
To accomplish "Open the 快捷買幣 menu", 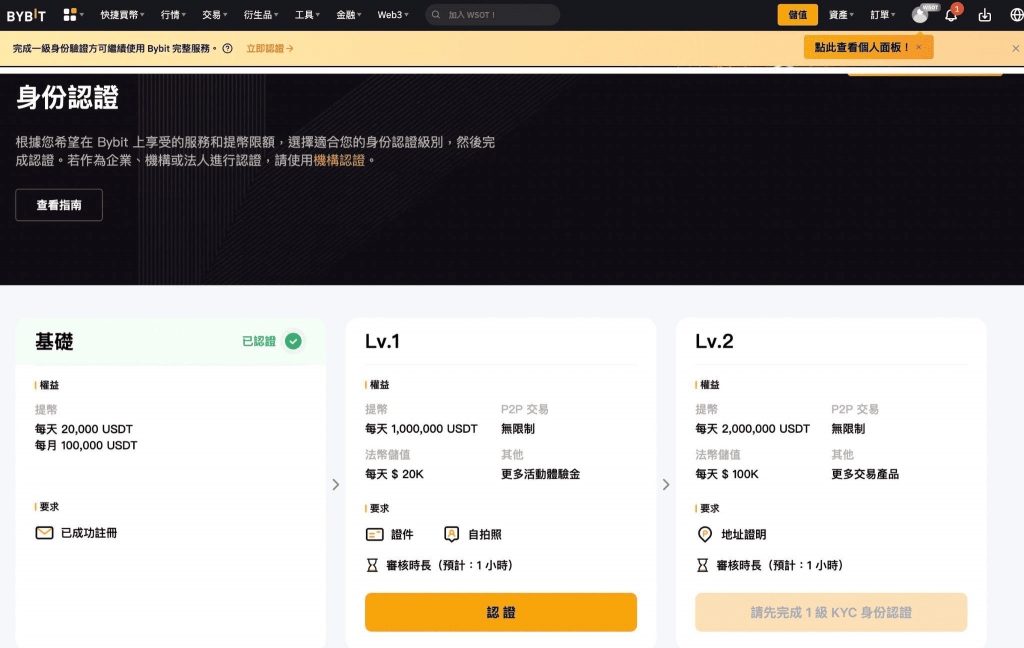I will pos(122,14).
